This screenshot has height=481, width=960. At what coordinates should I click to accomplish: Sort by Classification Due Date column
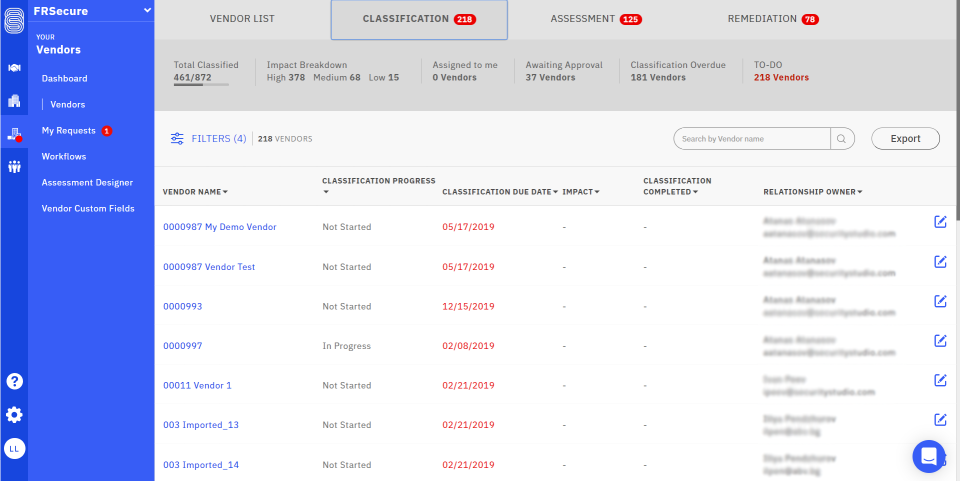pos(500,192)
